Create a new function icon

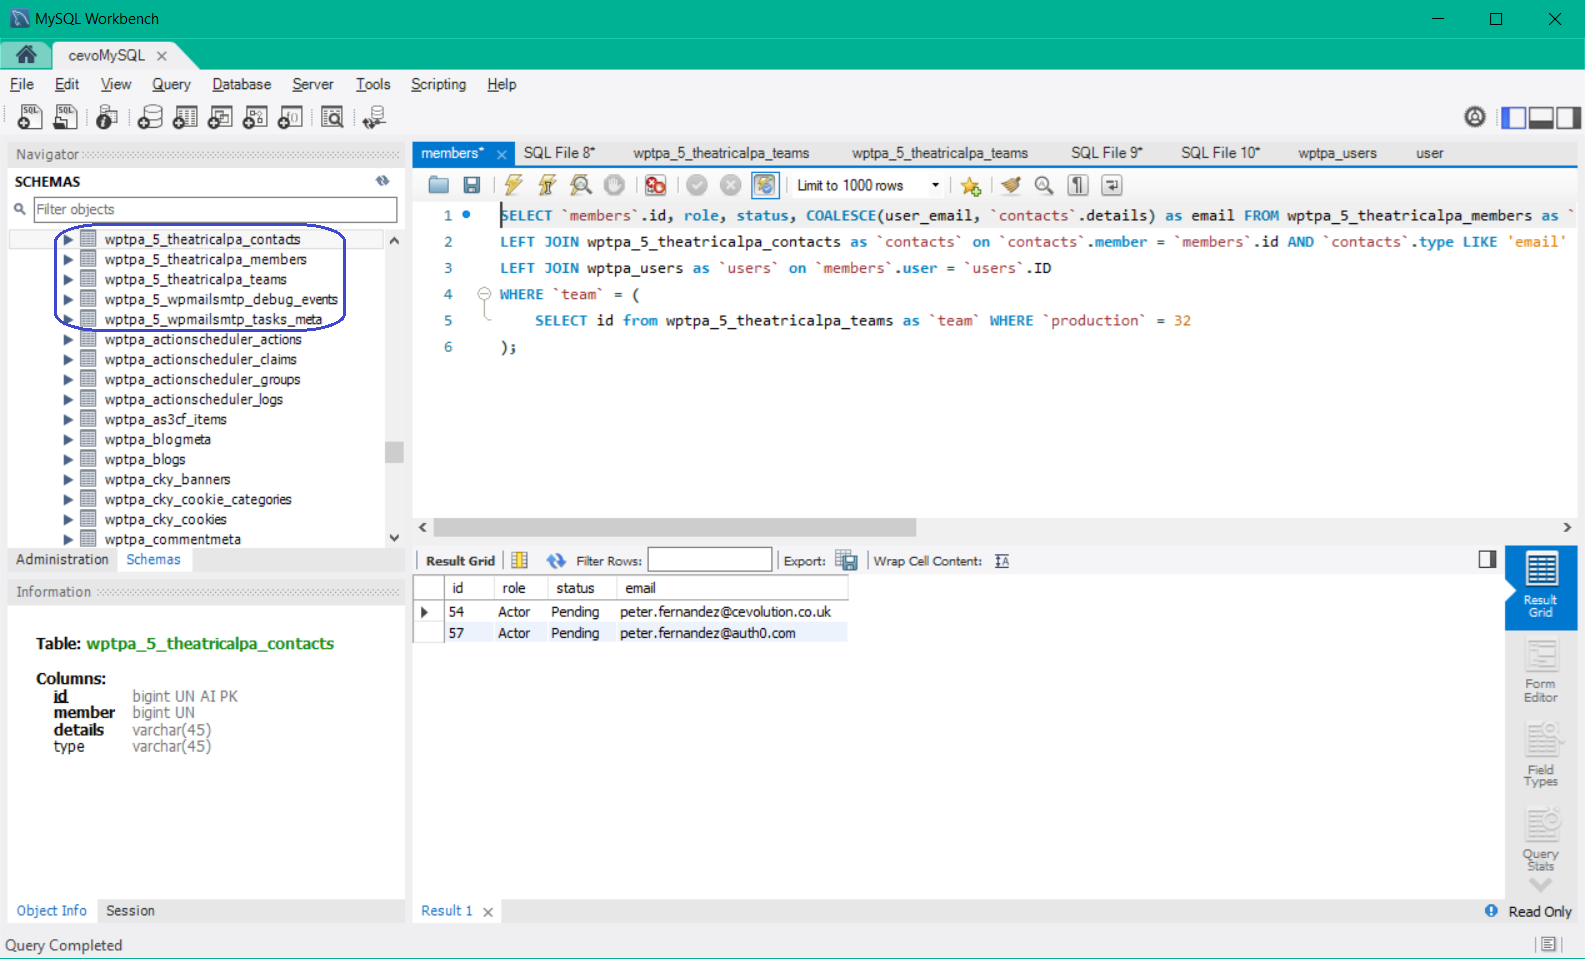tap(290, 117)
